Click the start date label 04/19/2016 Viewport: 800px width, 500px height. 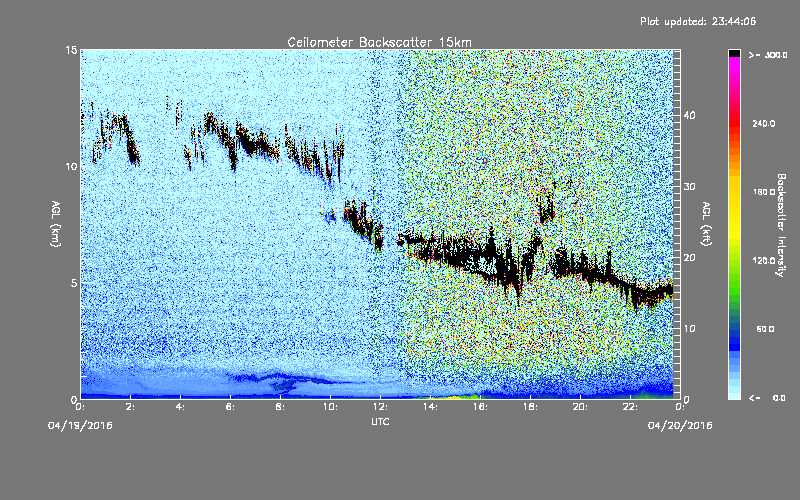click(80, 425)
